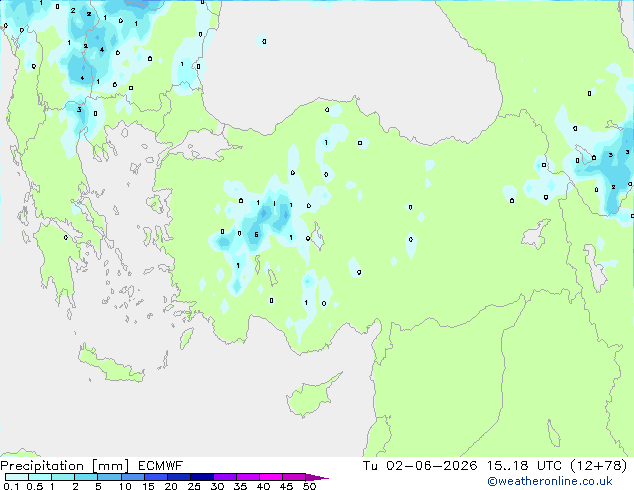Open the weatheronline.co.uk copyright link
Viewport: 634px width, 490px height.
coord(550,481)
